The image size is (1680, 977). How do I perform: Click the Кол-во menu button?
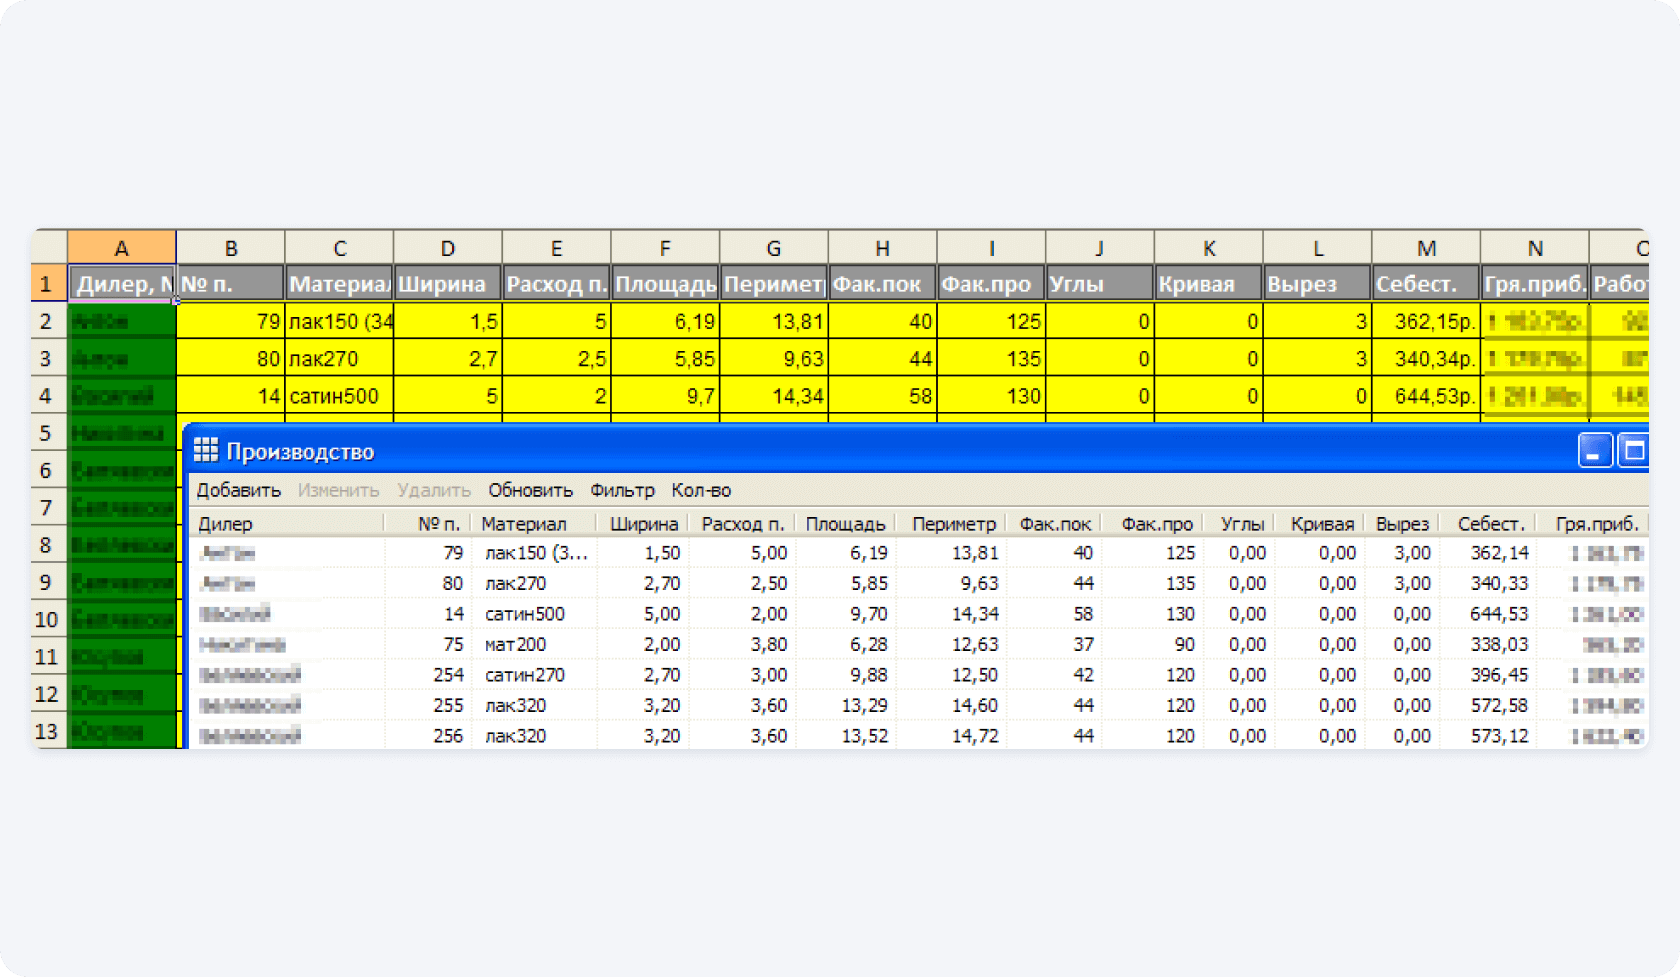pyautogui.click(x=701, y=490)
